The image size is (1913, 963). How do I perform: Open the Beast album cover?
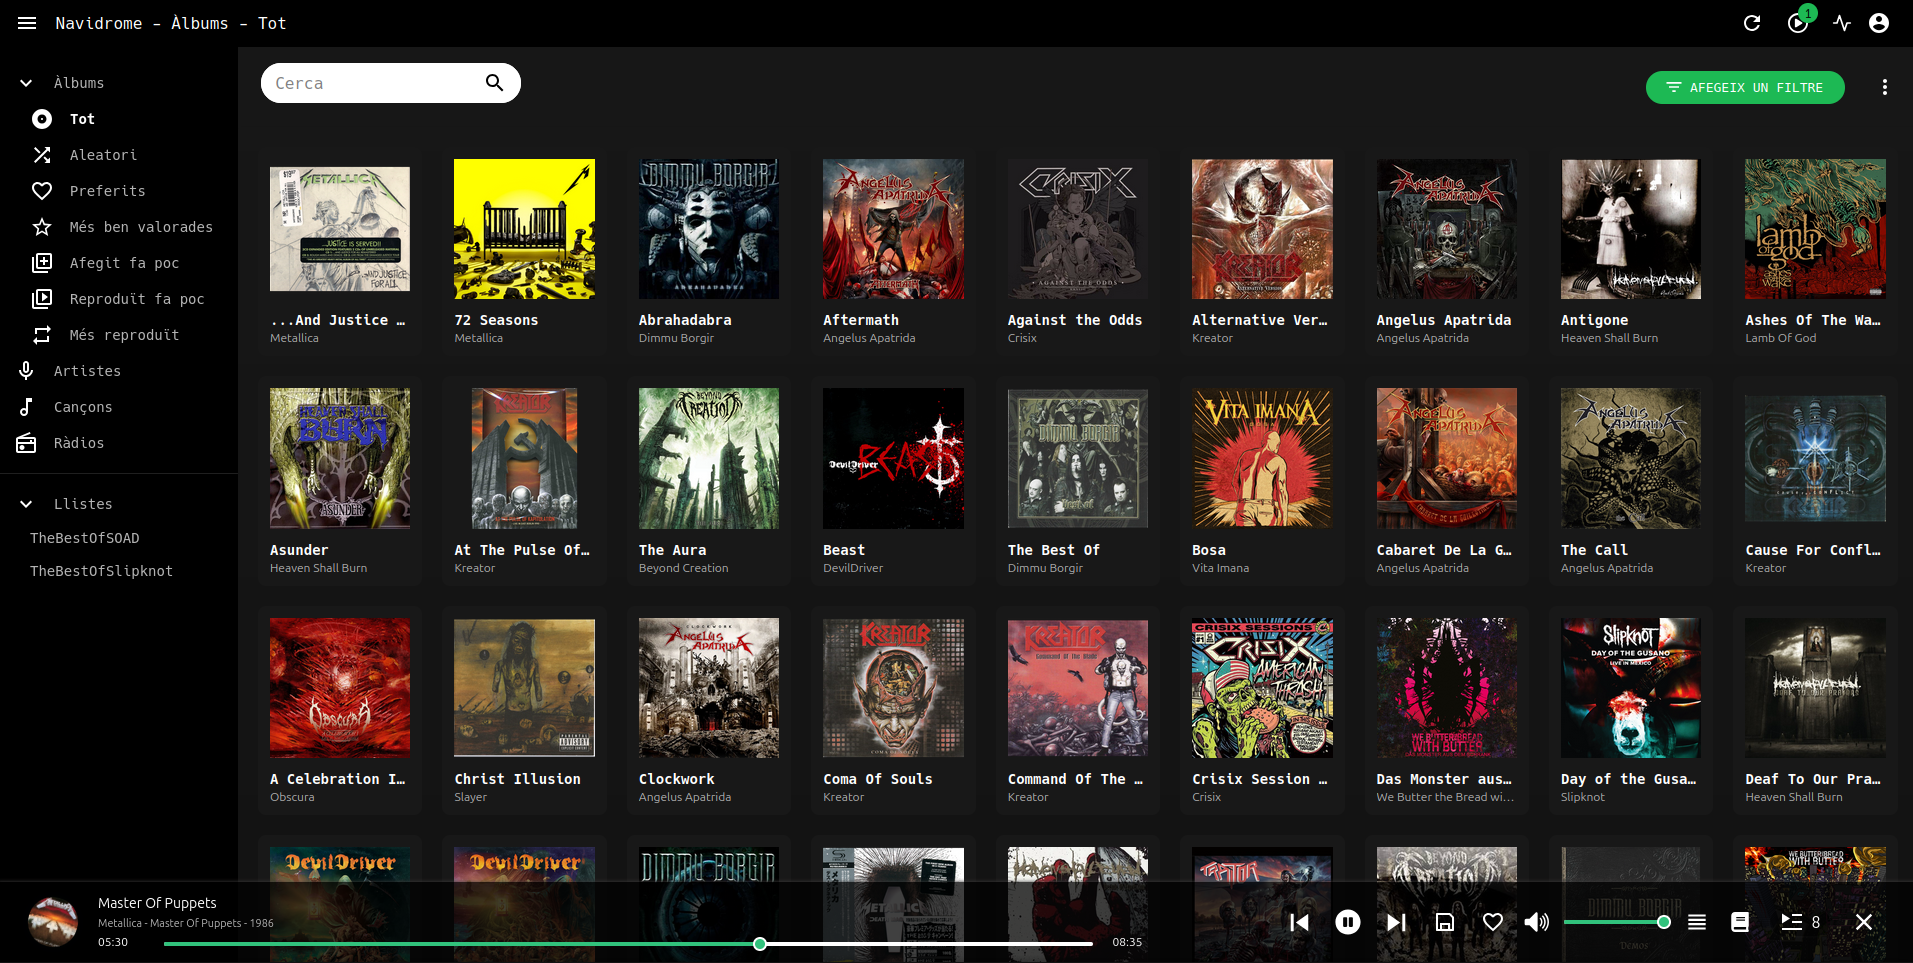(893, 458)
